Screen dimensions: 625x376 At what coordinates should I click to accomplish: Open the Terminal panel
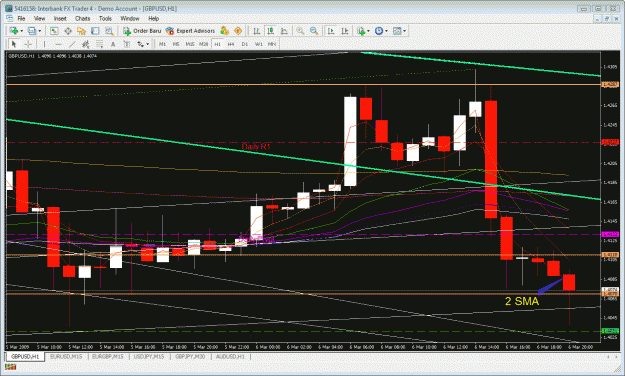[x=95, y=31]
